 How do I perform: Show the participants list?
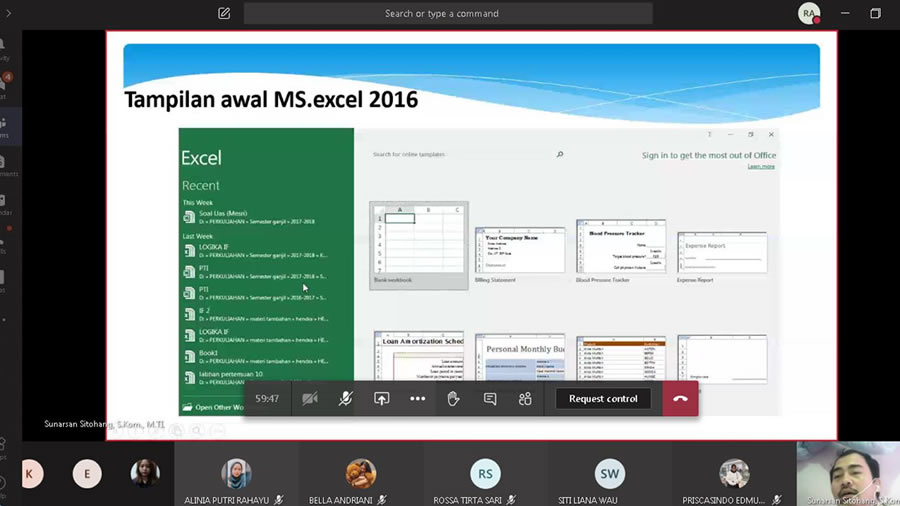pyautogui.click(x=525, y=399)
